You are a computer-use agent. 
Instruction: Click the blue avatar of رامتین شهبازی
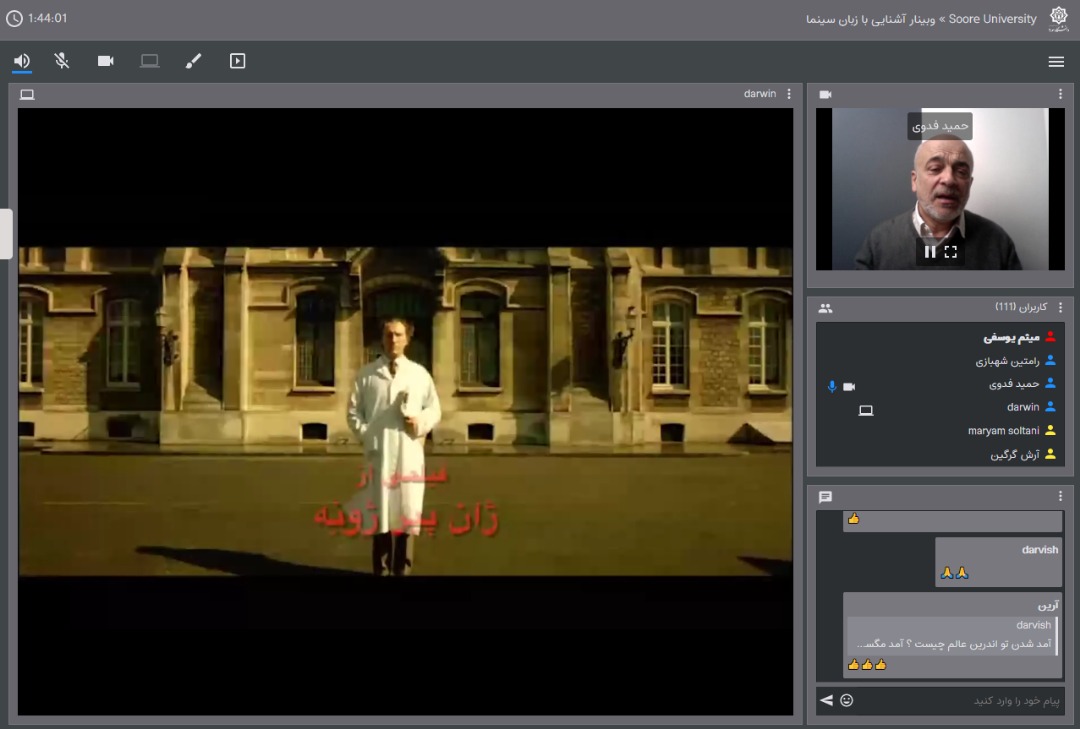click(x=1050, y=360)
